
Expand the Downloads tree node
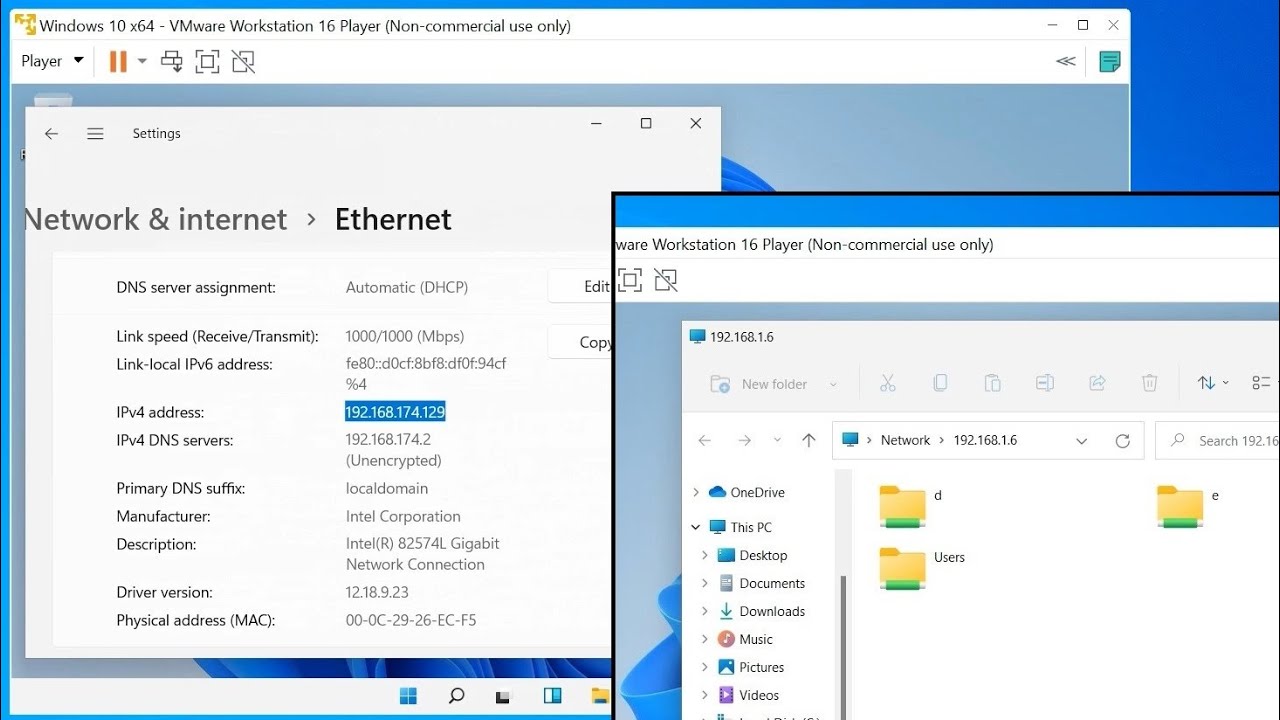pos(704,611)
